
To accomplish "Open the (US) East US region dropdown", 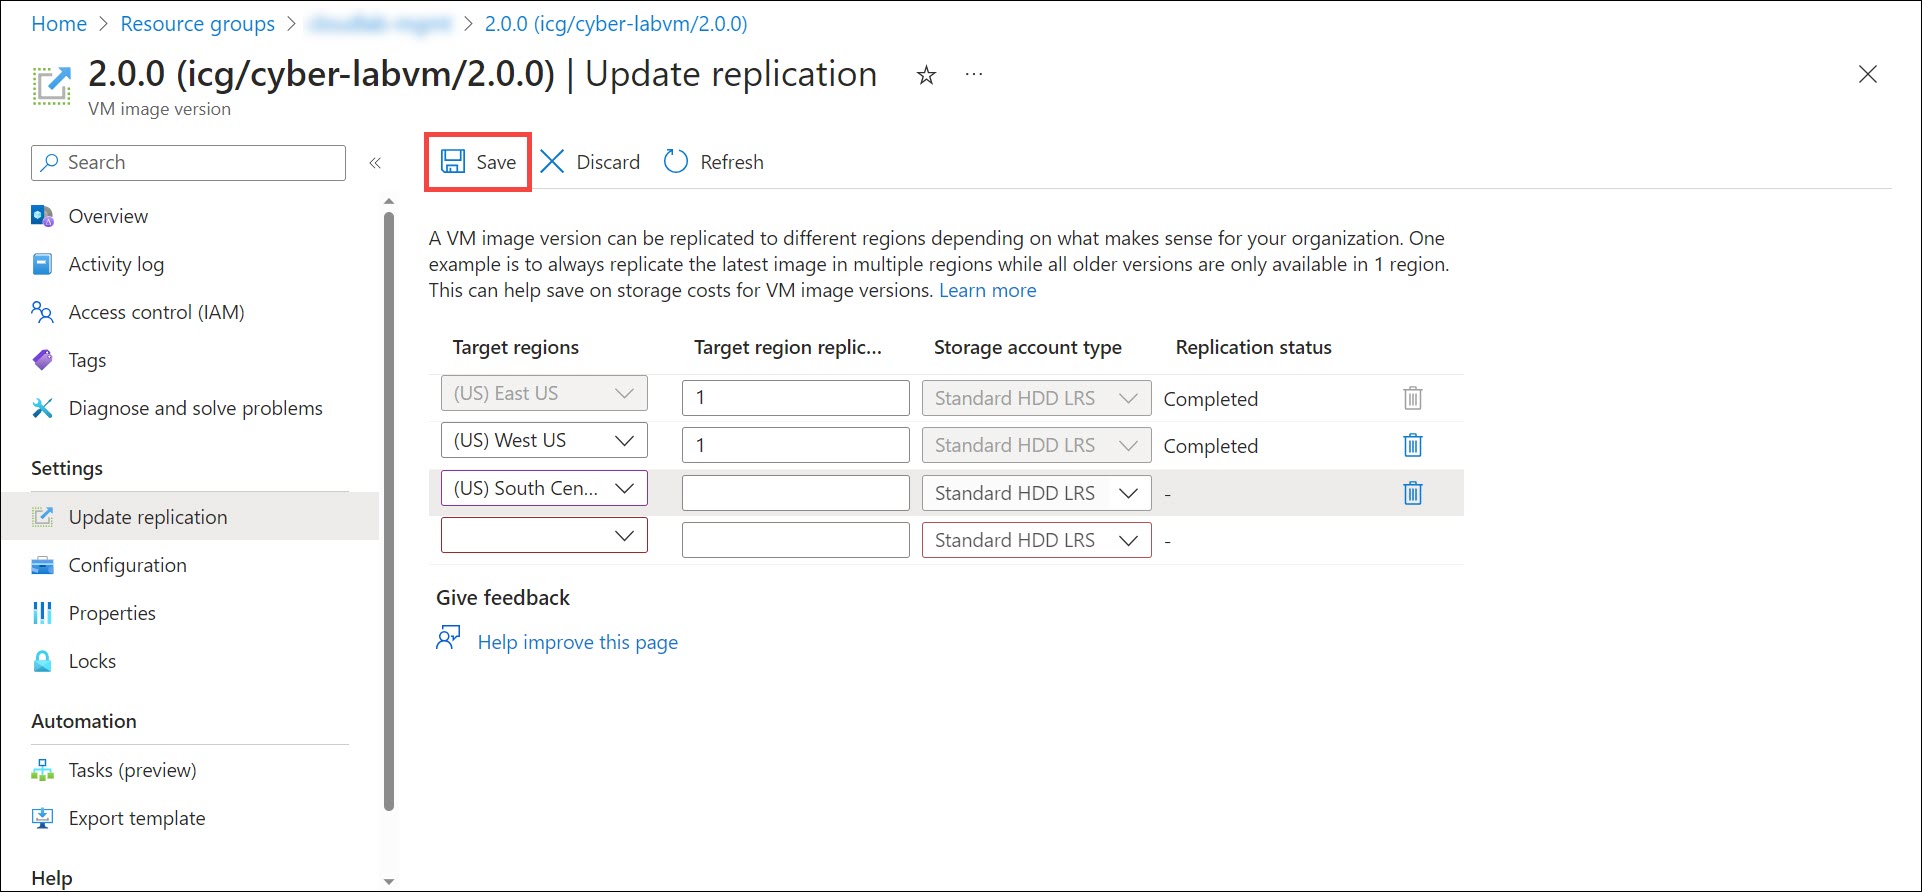I will tap(544, 393).
